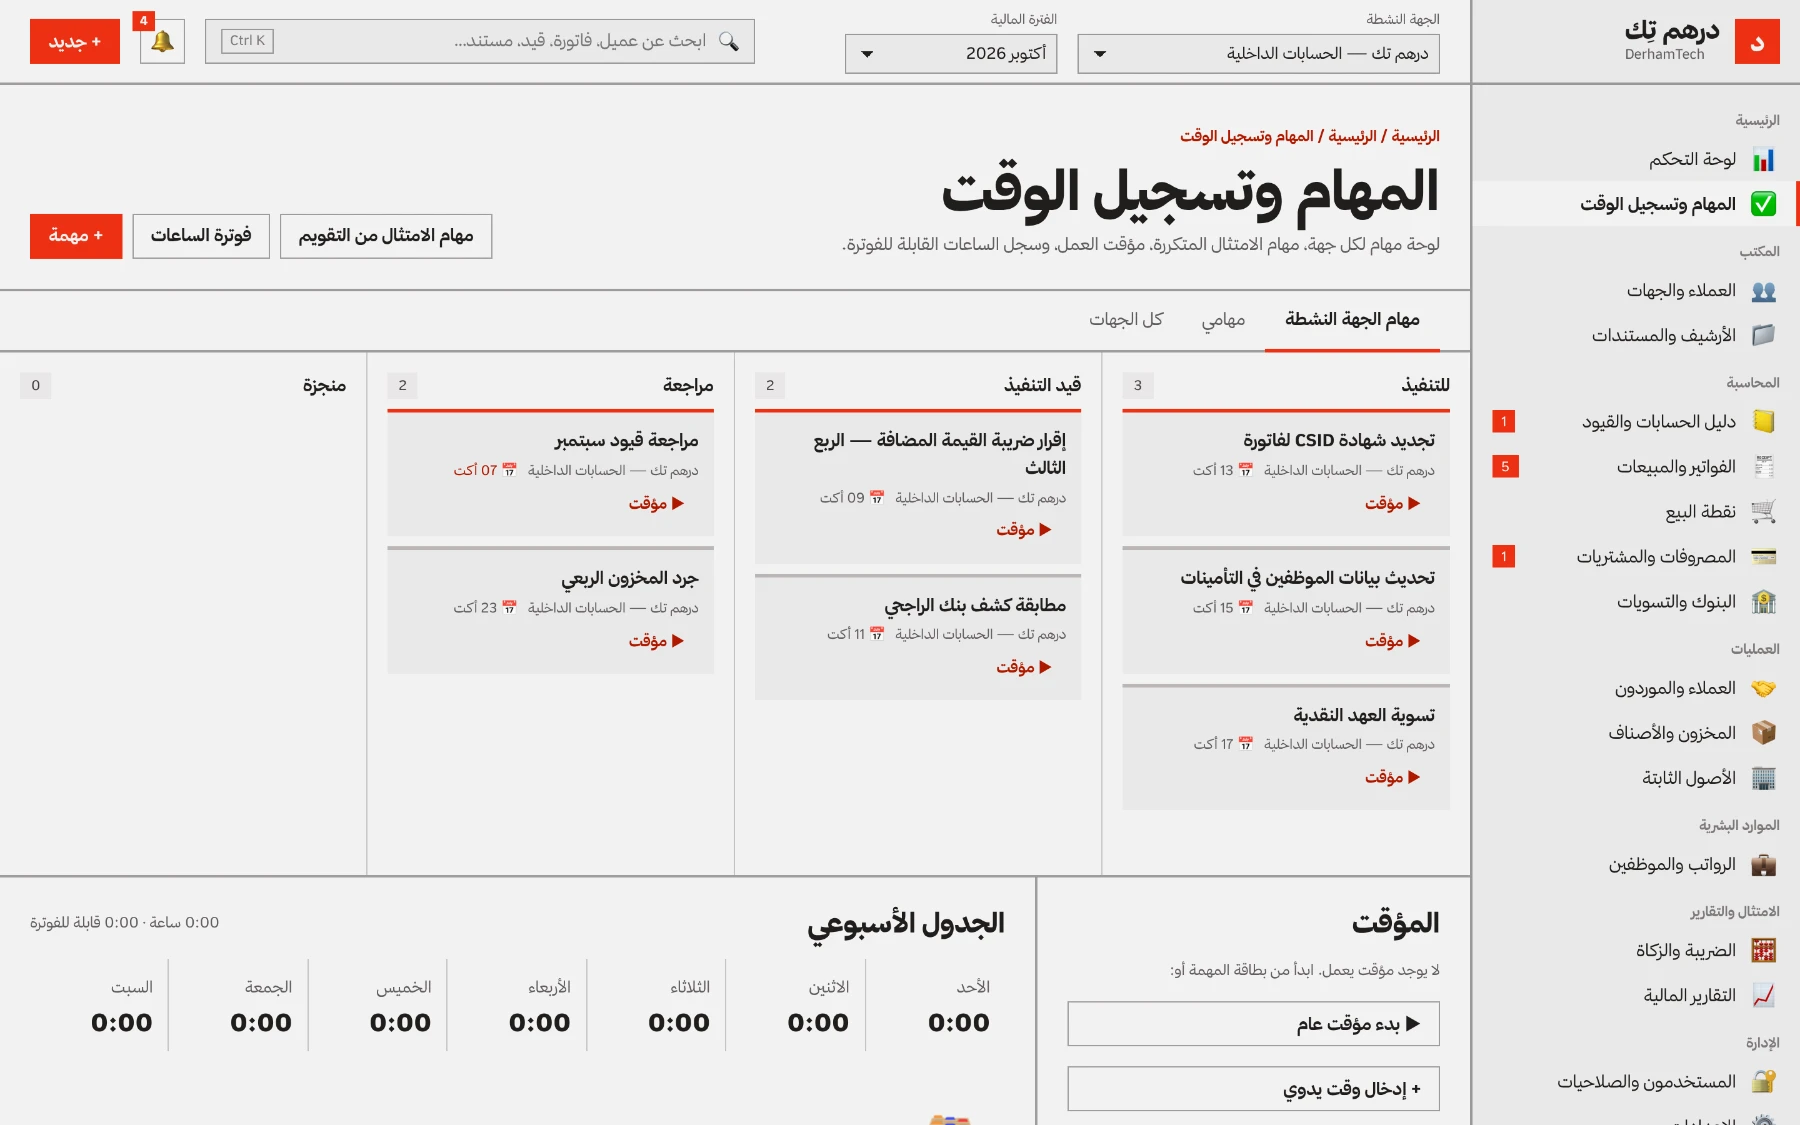Viewport: 1800px width, 1125px height.
Task: Open the الجهة النشطة entity dropdown
Action: tap(1258, 54)
